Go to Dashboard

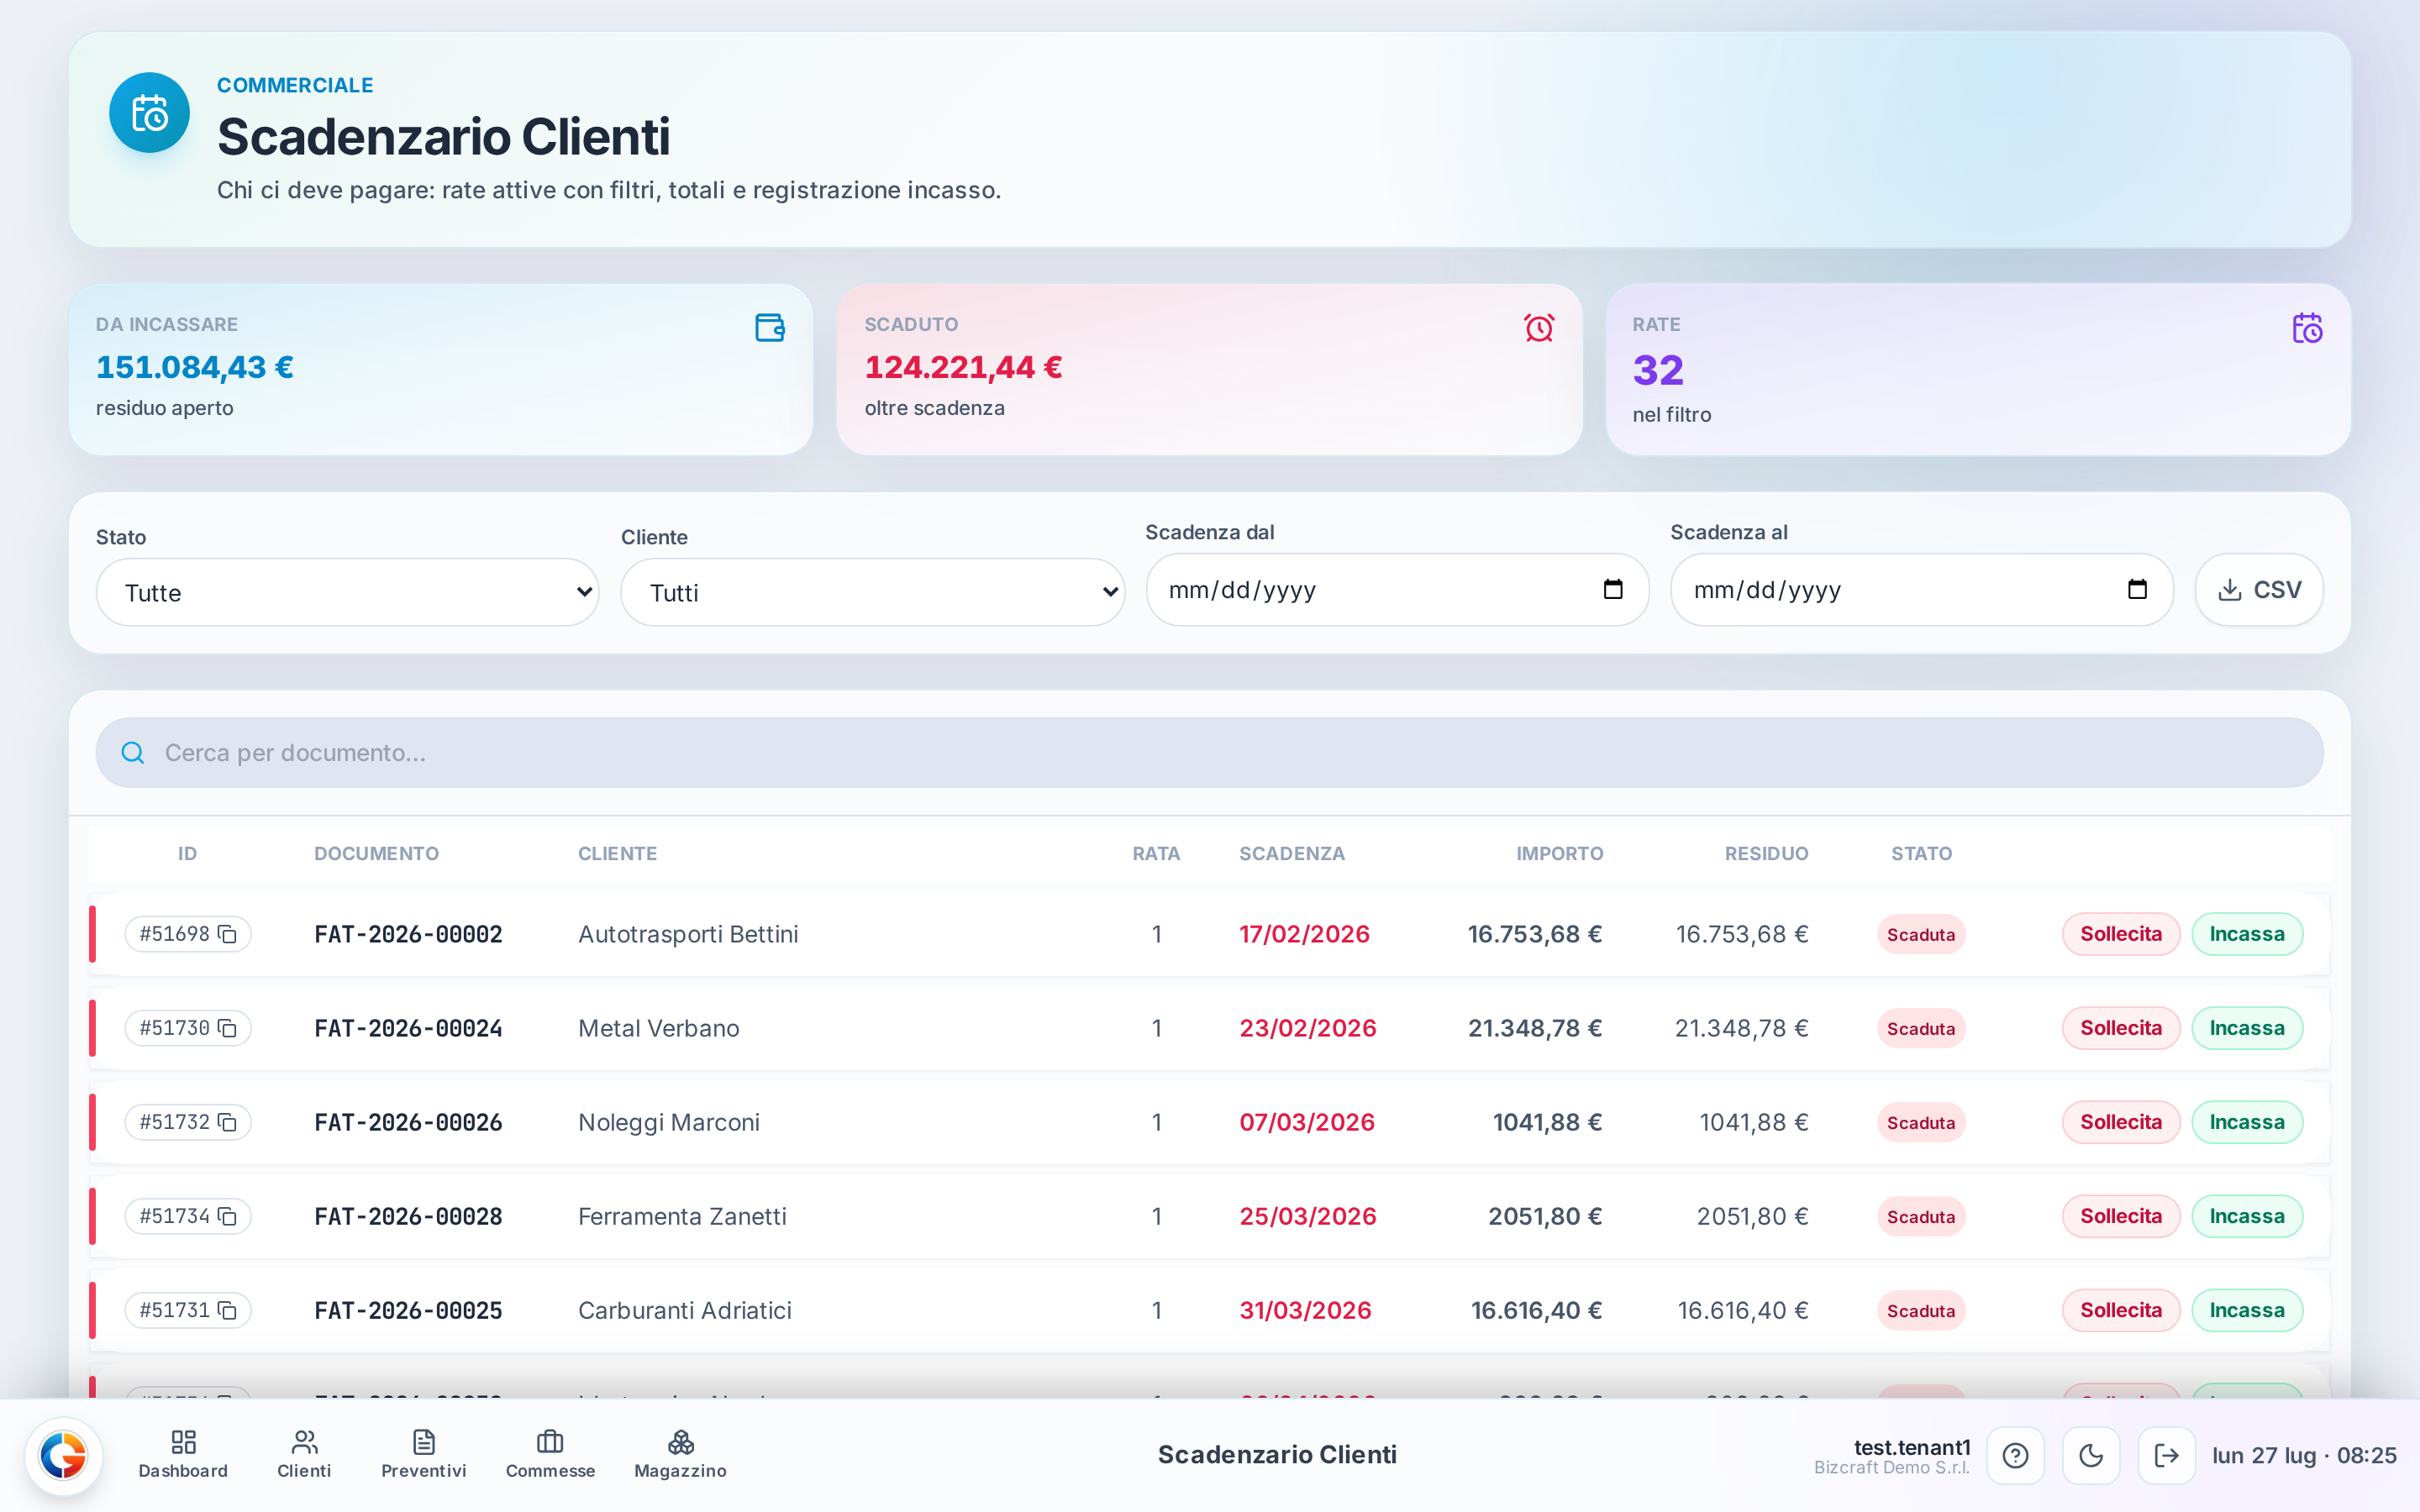click(x=183, y=1455)
